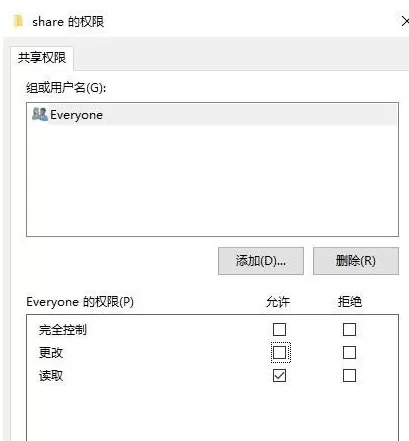Screen dimensions: 409x441
Task: Select the Everyone entry text in the list
Action: point(76,115)
